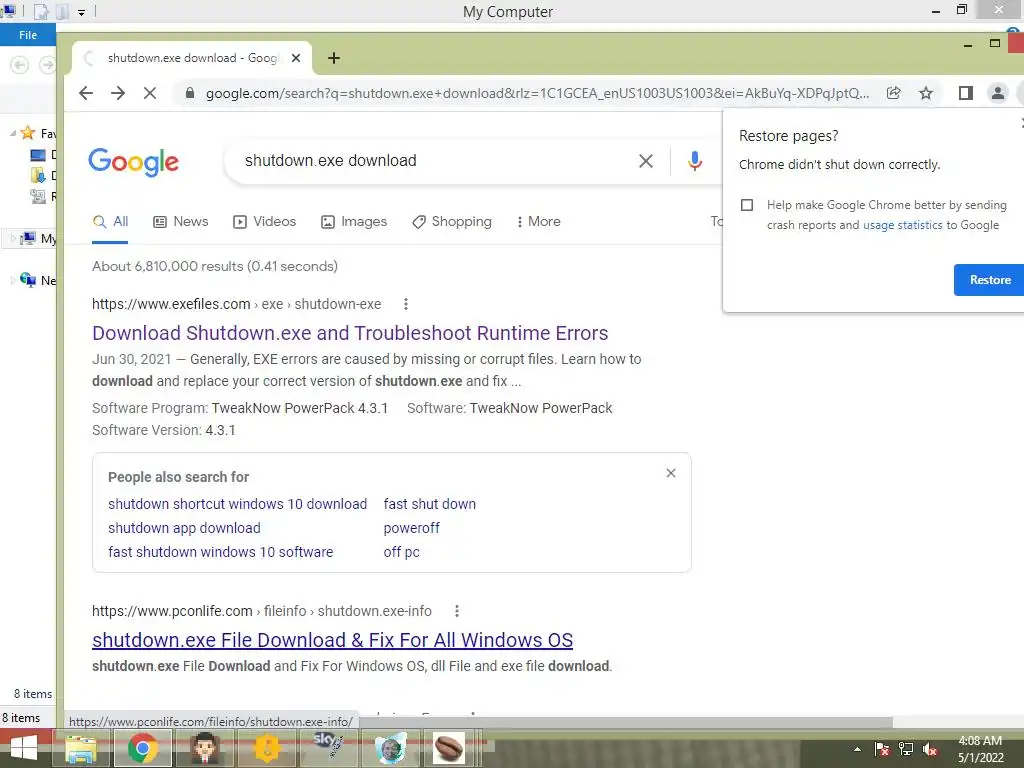Switch to News results
1024x768 pixels.
coord(181,222)
